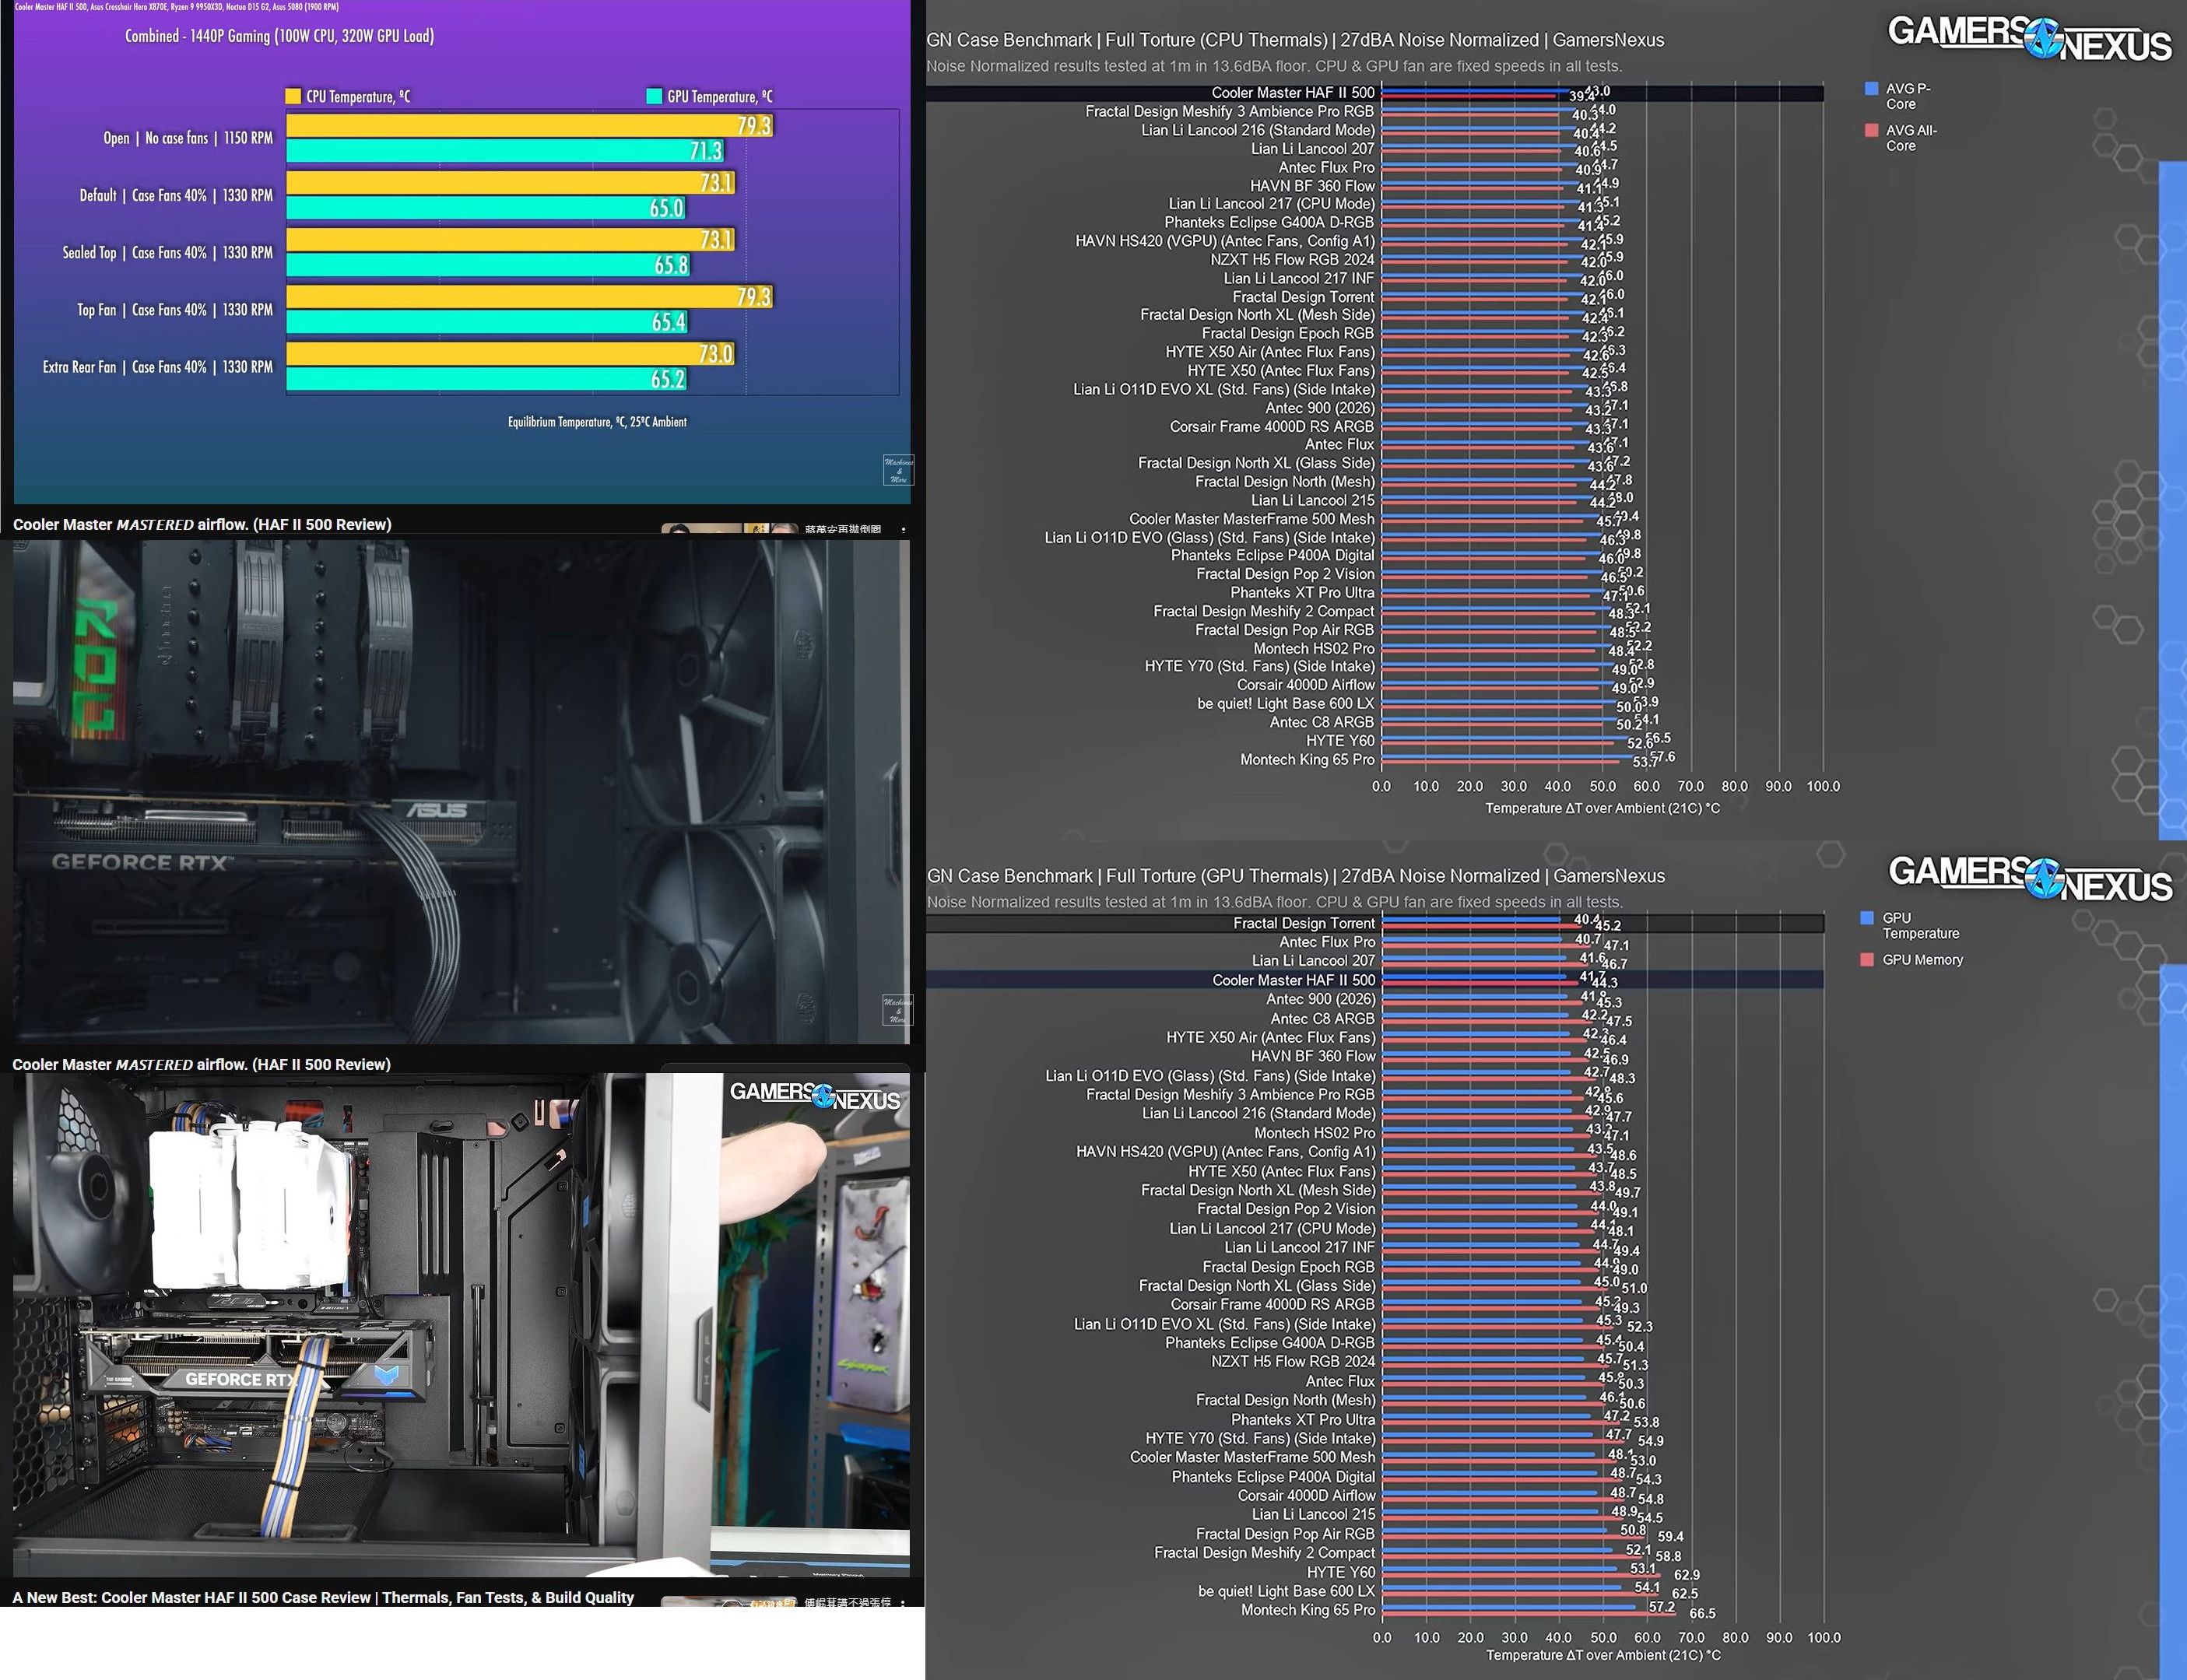Viewport: 2187px width, 1680px height.
Task: Click the 'Extra Rear Fan | Case Fans 40% | 1330 RPM' label
Action: click(x=157, y=367)
